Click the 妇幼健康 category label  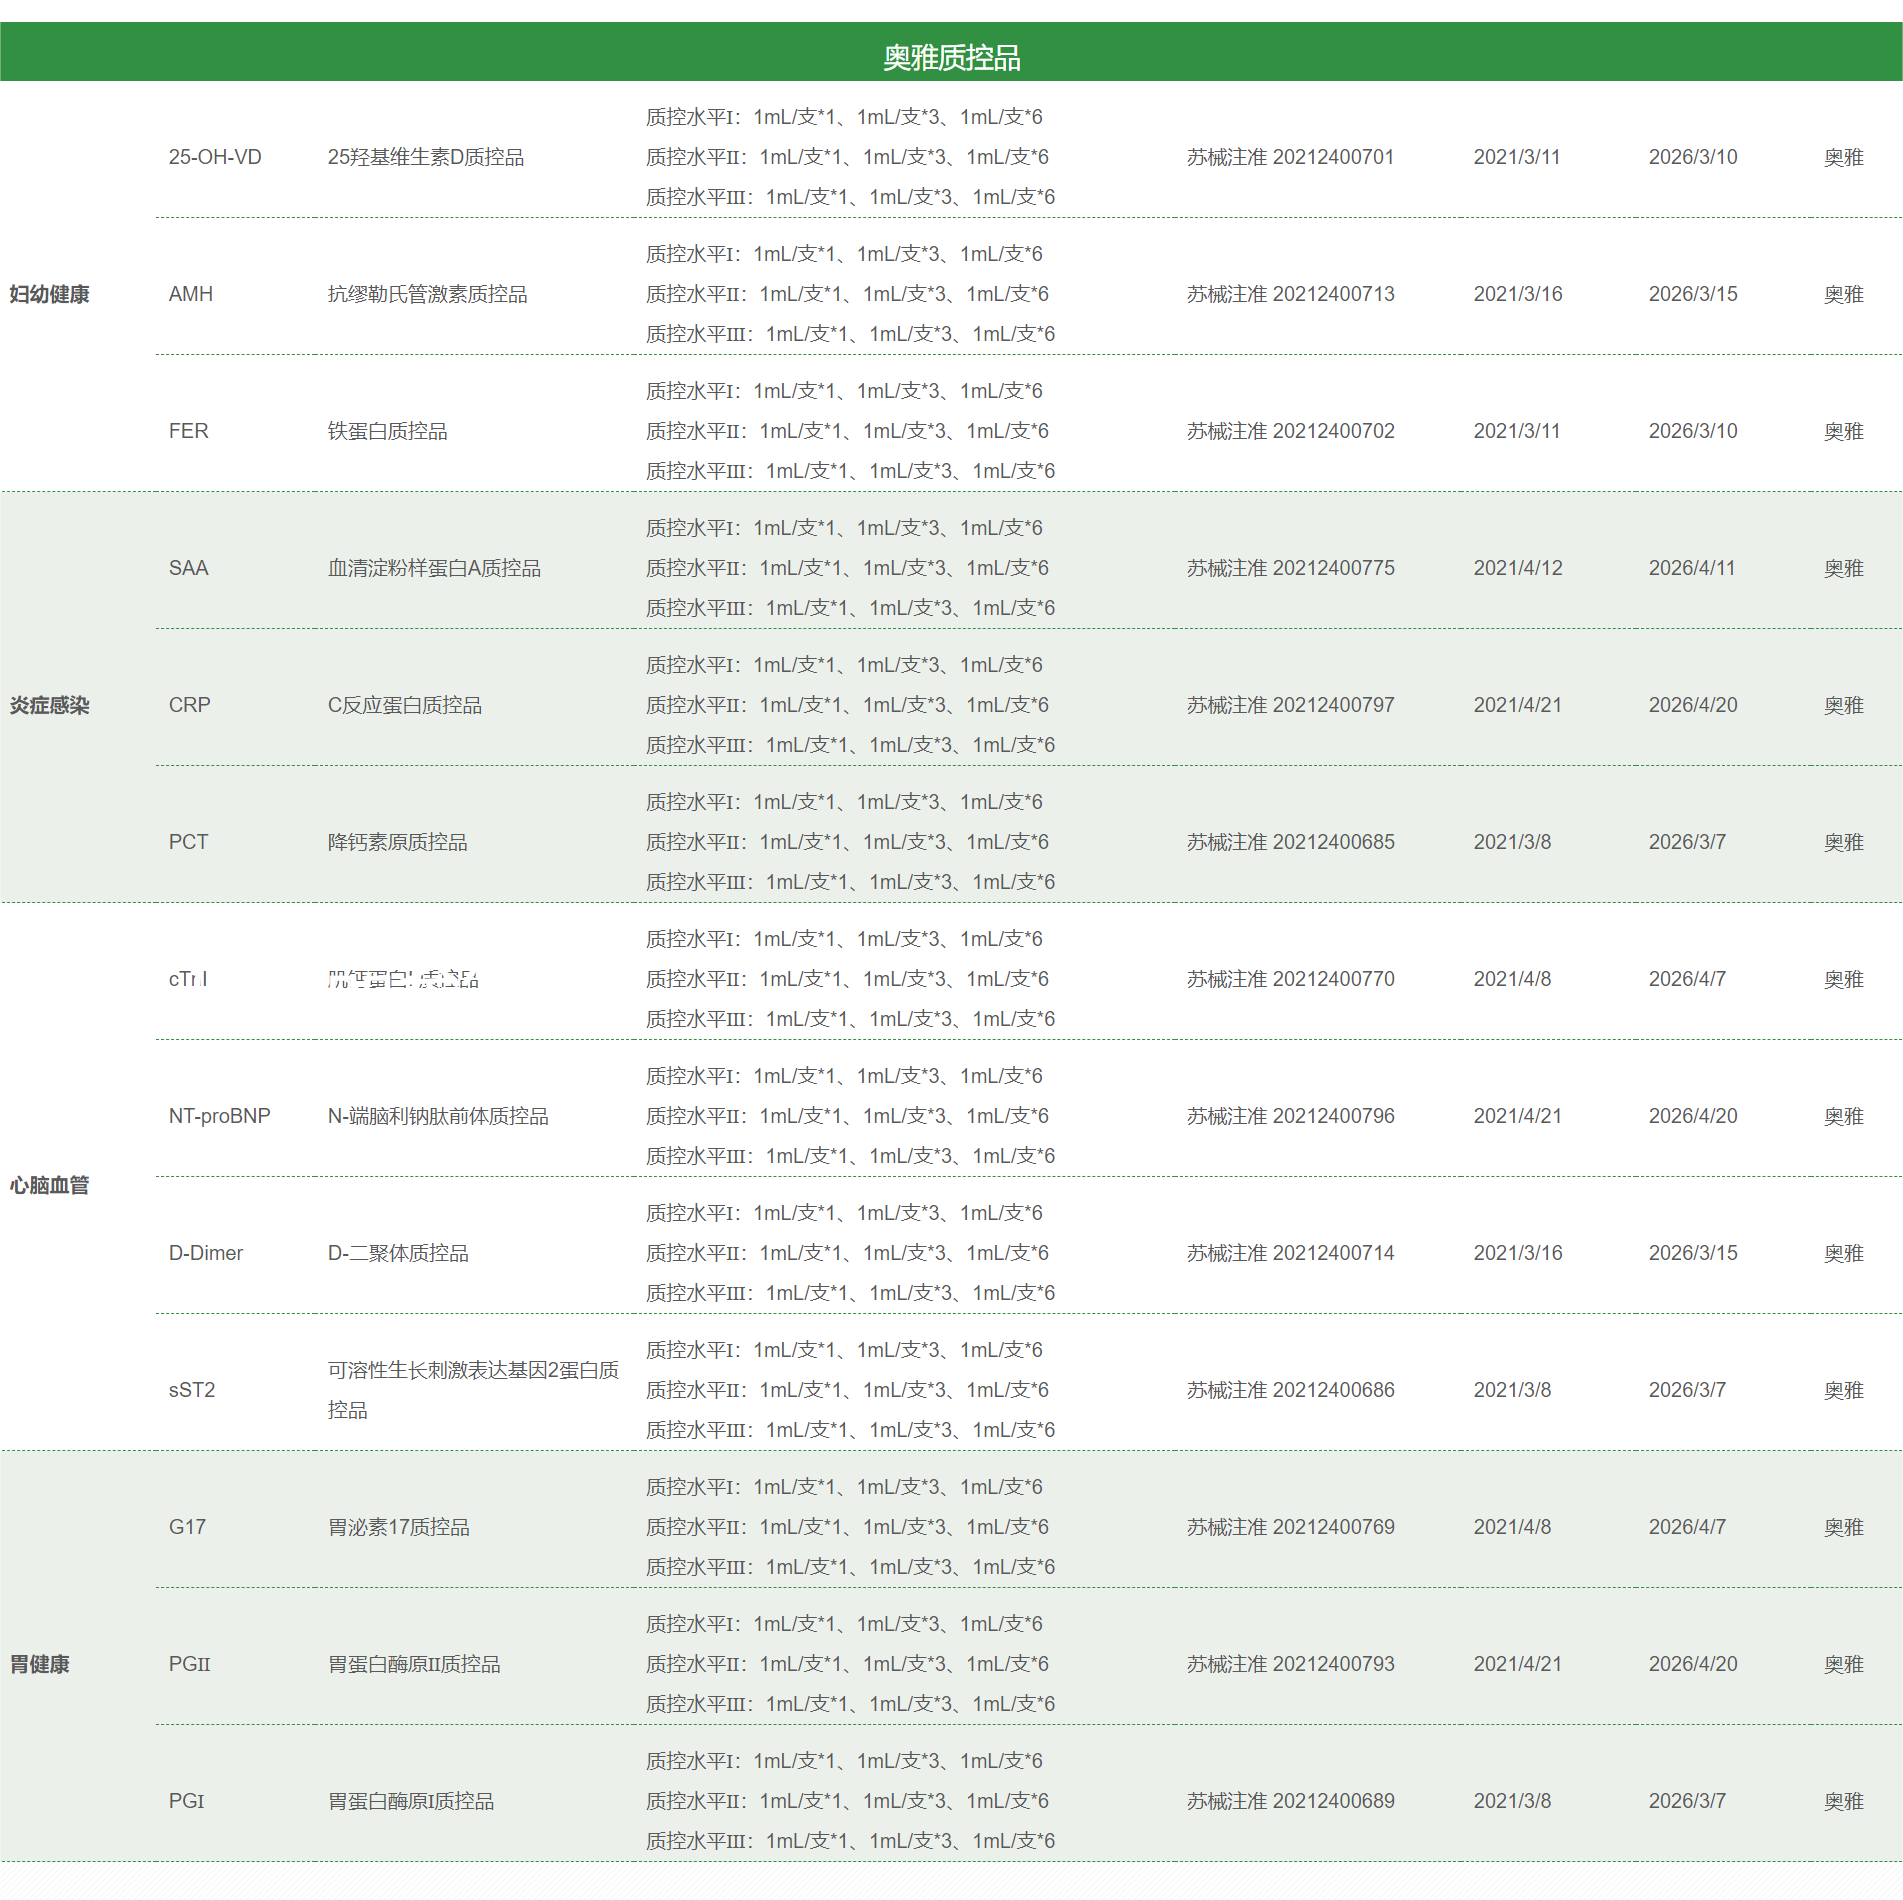(49, 294)
